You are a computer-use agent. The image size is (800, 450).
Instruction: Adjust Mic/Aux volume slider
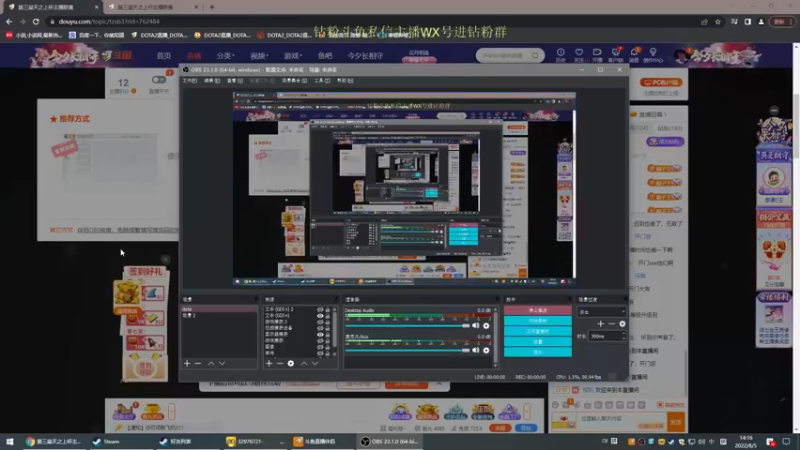tap(407, 350)
